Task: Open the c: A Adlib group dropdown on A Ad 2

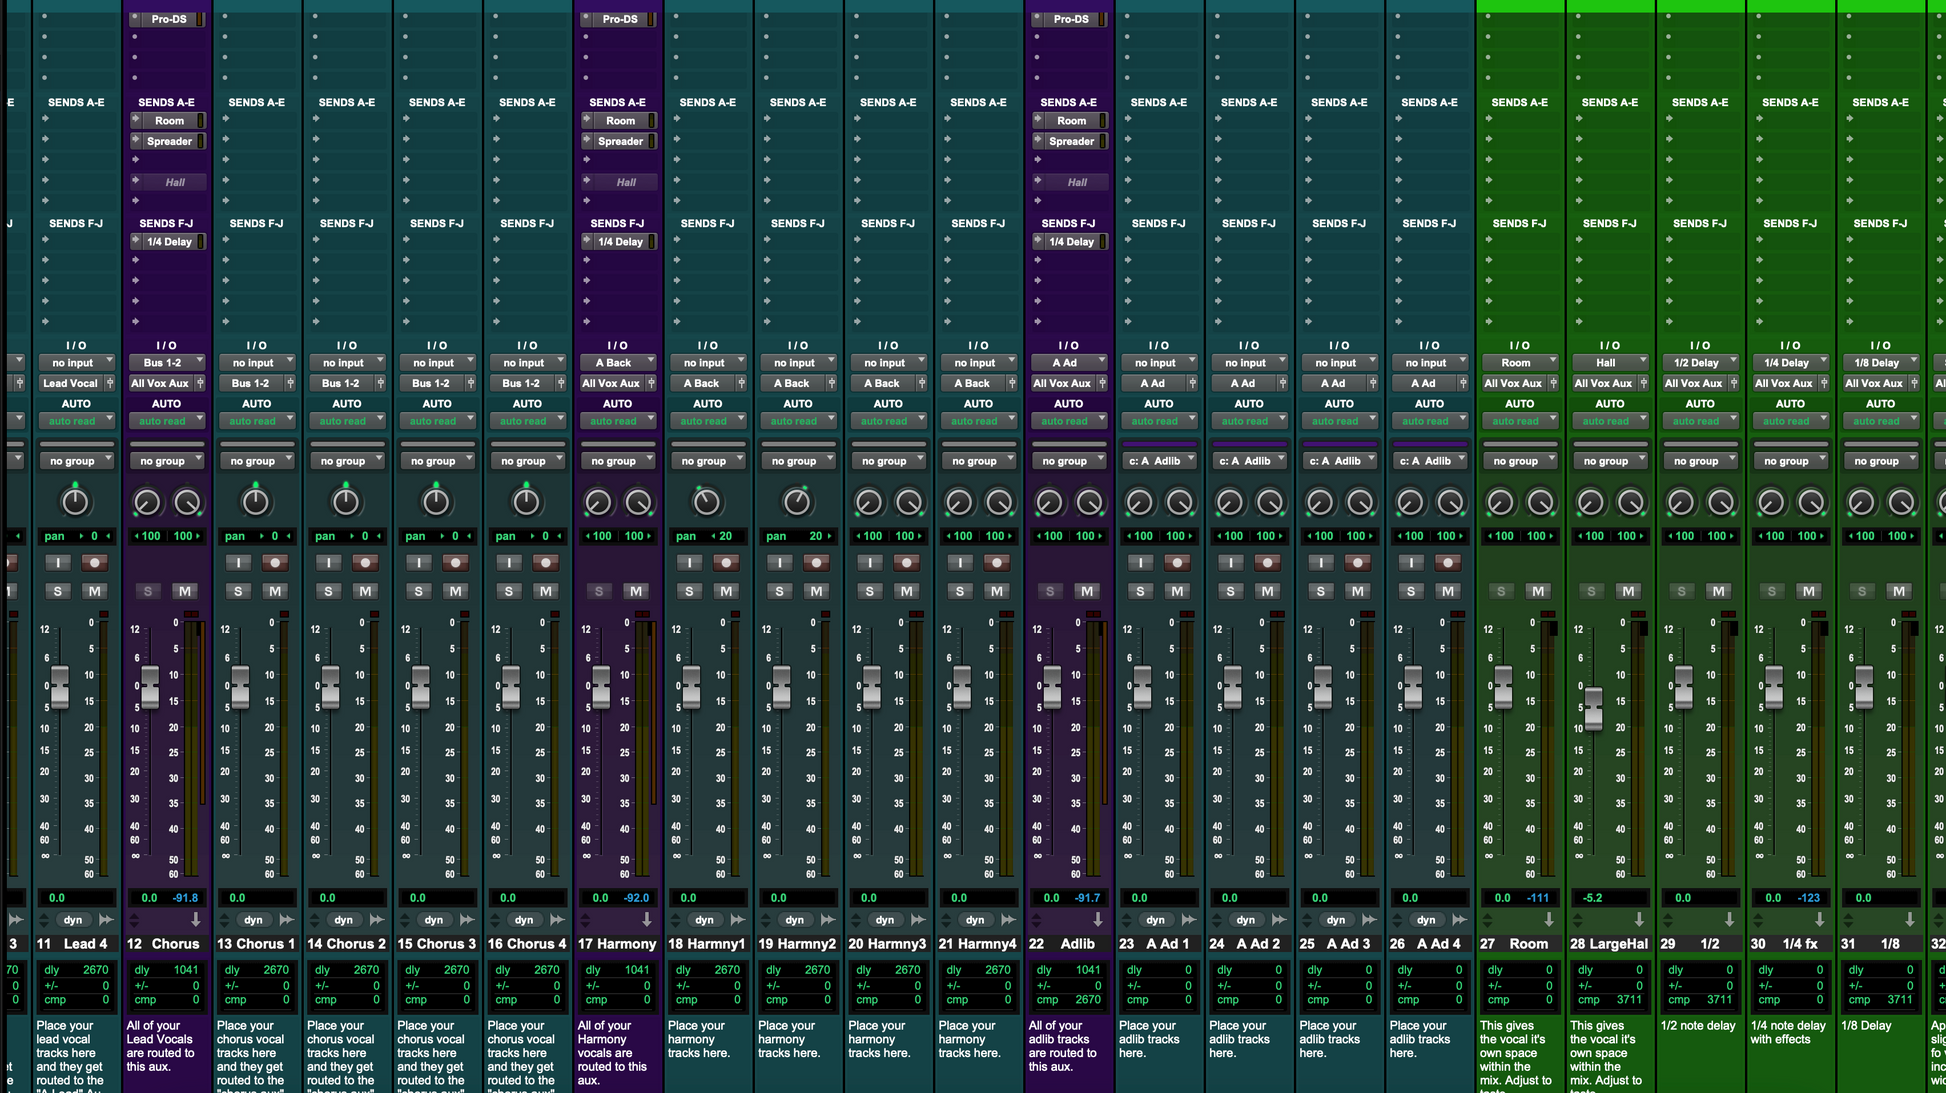Action: point(1248,461)
